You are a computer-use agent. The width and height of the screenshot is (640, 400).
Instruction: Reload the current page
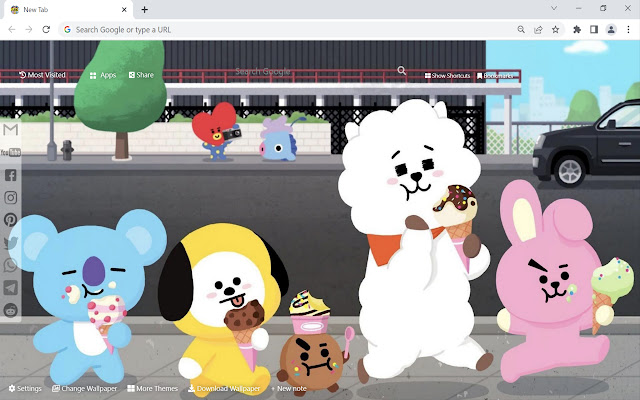pos(46,29)
